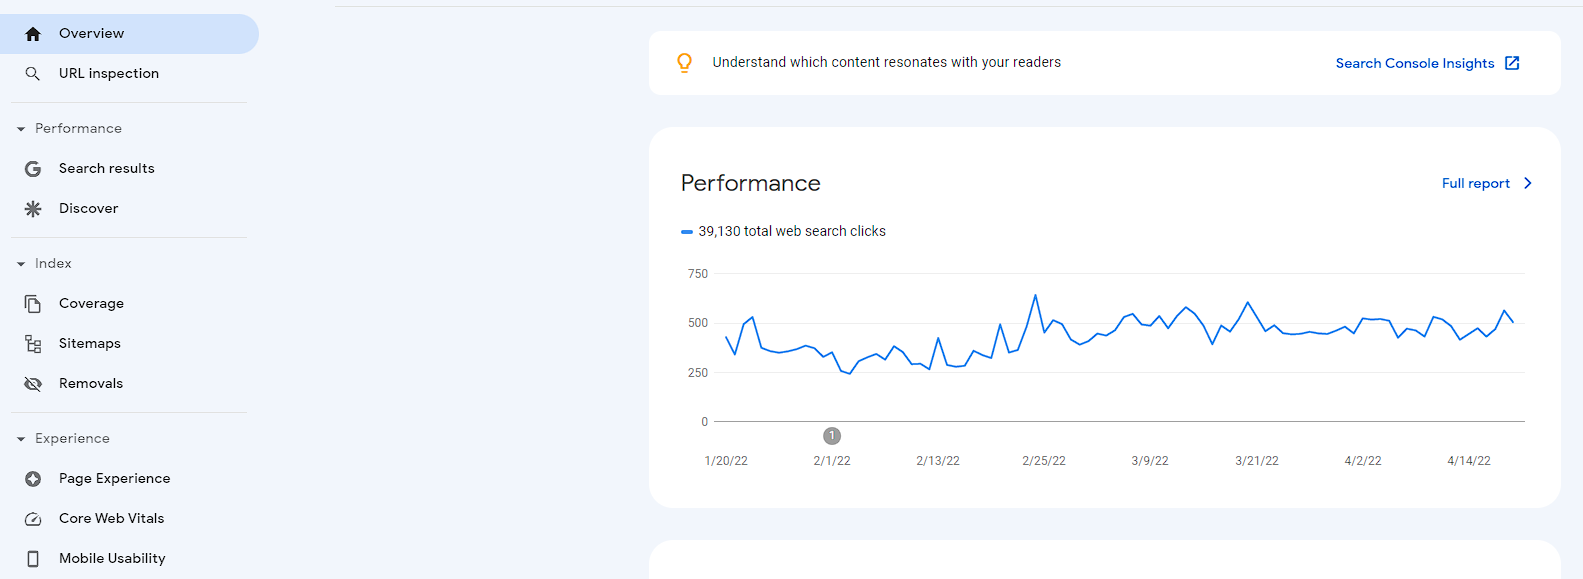
Task: Click the URL inspection magnifier icon
Action: (x=33, y=74)
